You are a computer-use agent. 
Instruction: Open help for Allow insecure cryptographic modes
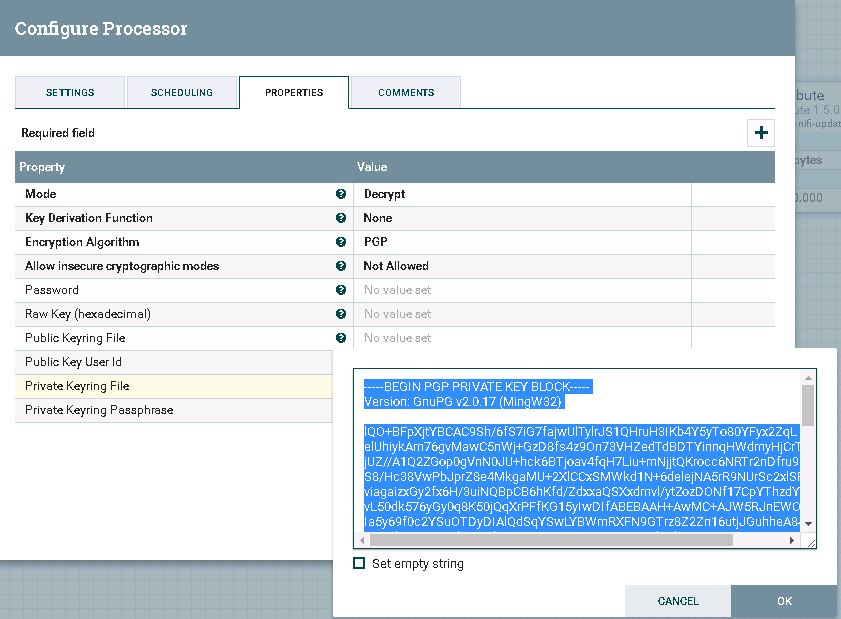(x=341, y=266)
